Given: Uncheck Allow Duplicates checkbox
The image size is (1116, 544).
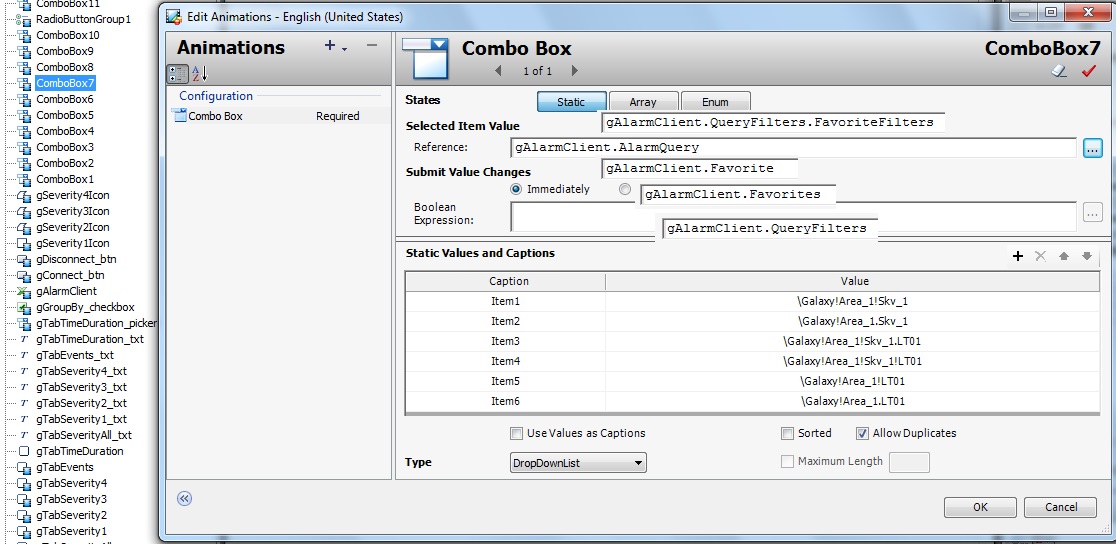Looking at the screenshot, I should (862, 434).
